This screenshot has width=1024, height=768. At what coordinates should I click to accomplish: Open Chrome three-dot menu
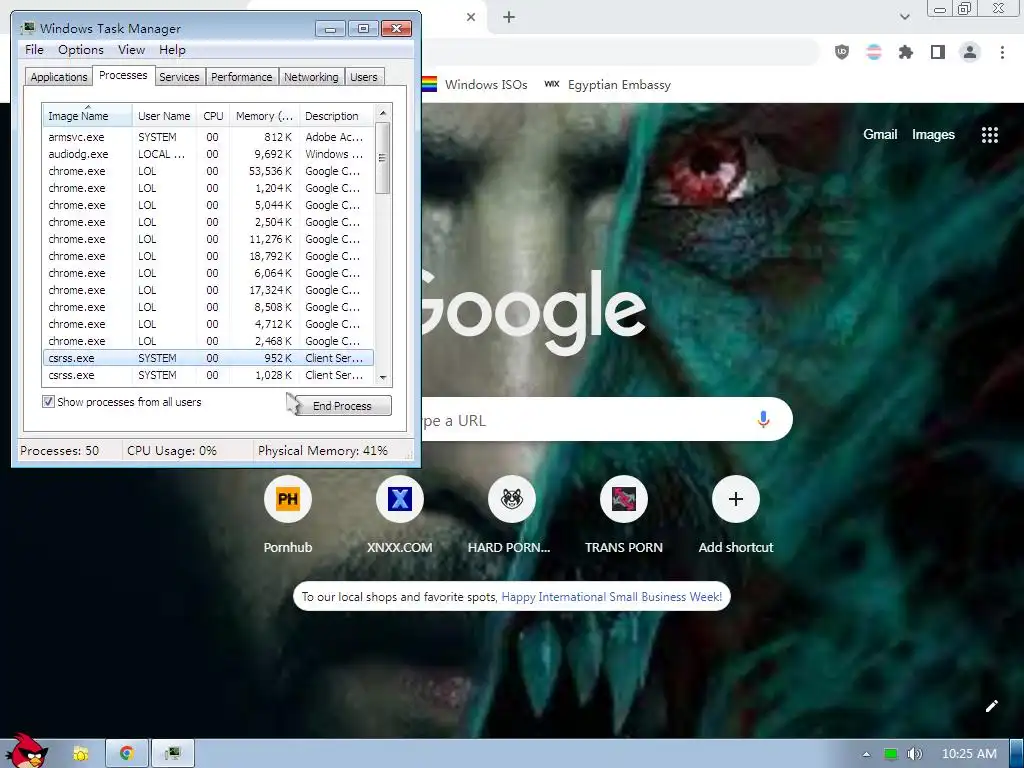(x=1002, y=52)
